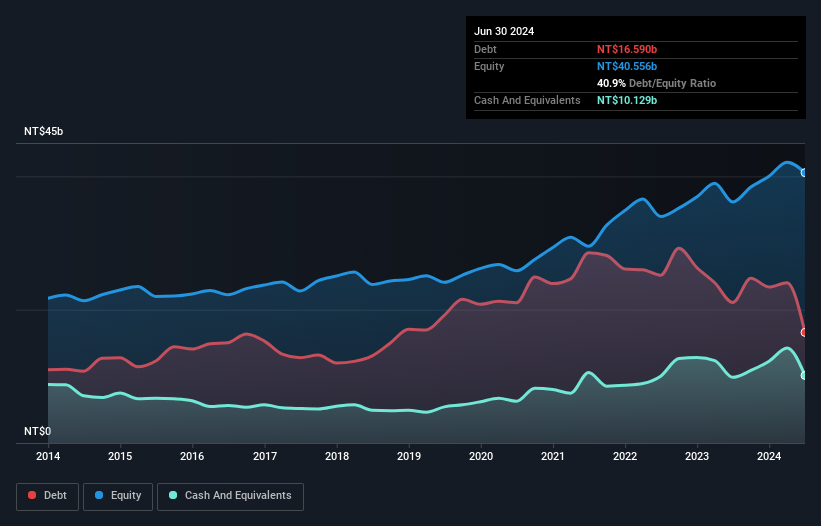Click the Jun 30 2024 tooltip date
The width and height of the screenshot is (821, 526).
pos(504,31)
